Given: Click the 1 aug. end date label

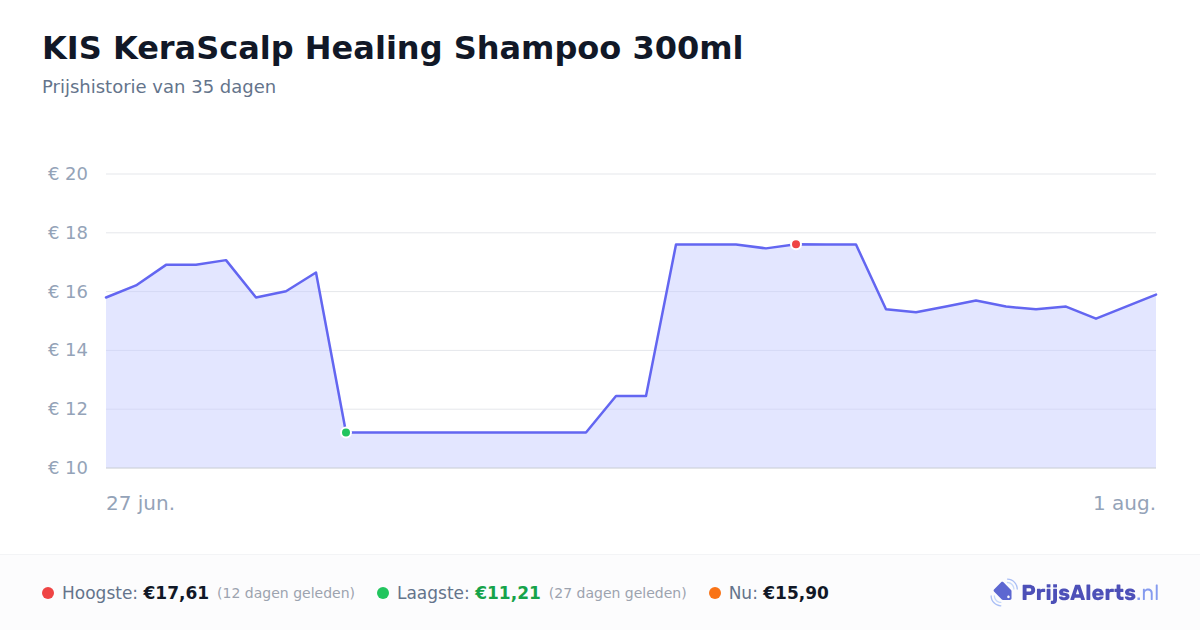Looking at the screenshot, I should tap(1125, 503).
